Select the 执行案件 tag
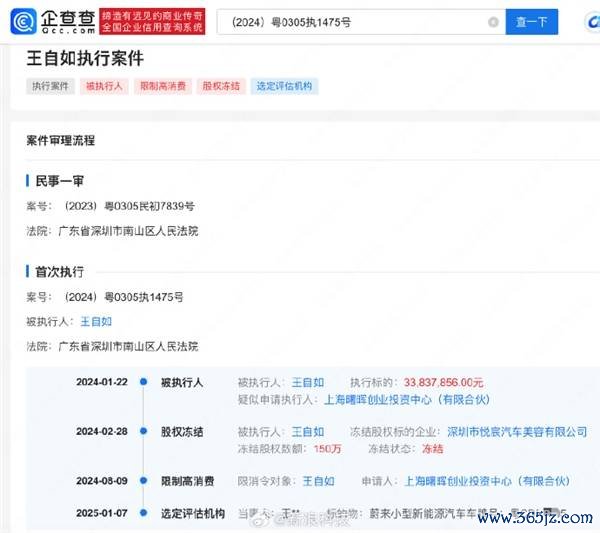This screenshot has height=533, width=600. 50,86
